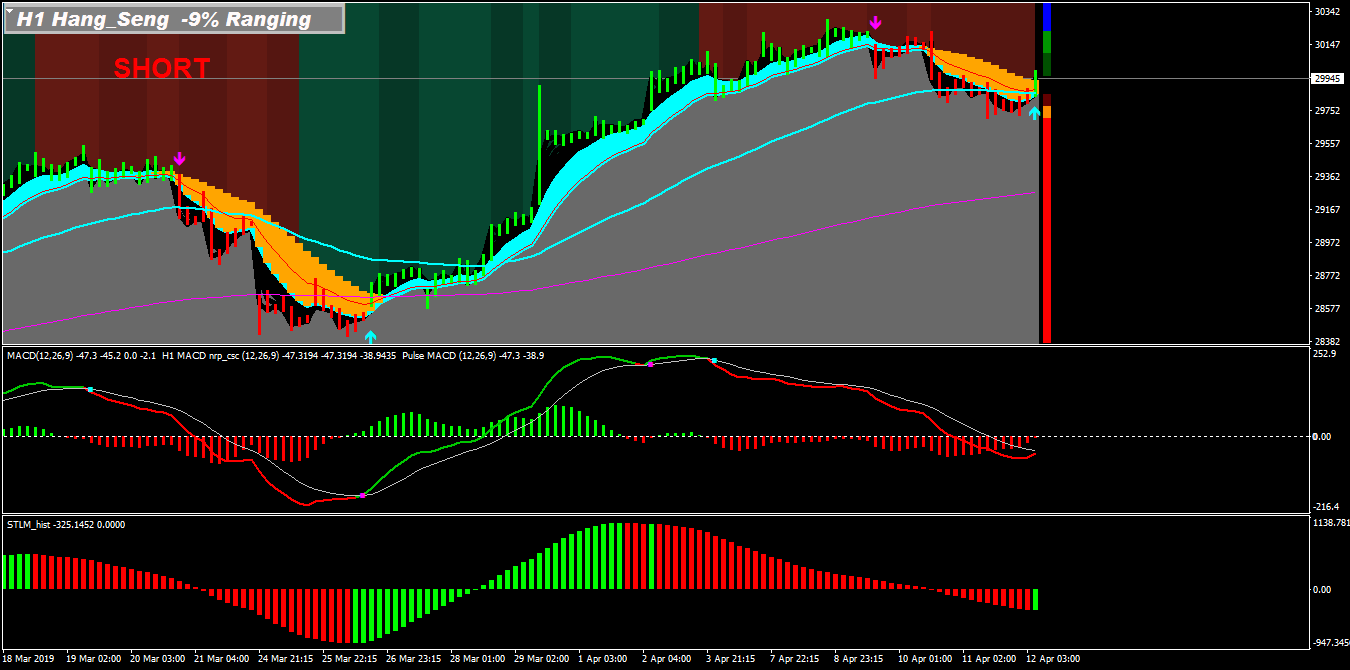Click the 28 Mar 01:00 time label

click(477, 659)
